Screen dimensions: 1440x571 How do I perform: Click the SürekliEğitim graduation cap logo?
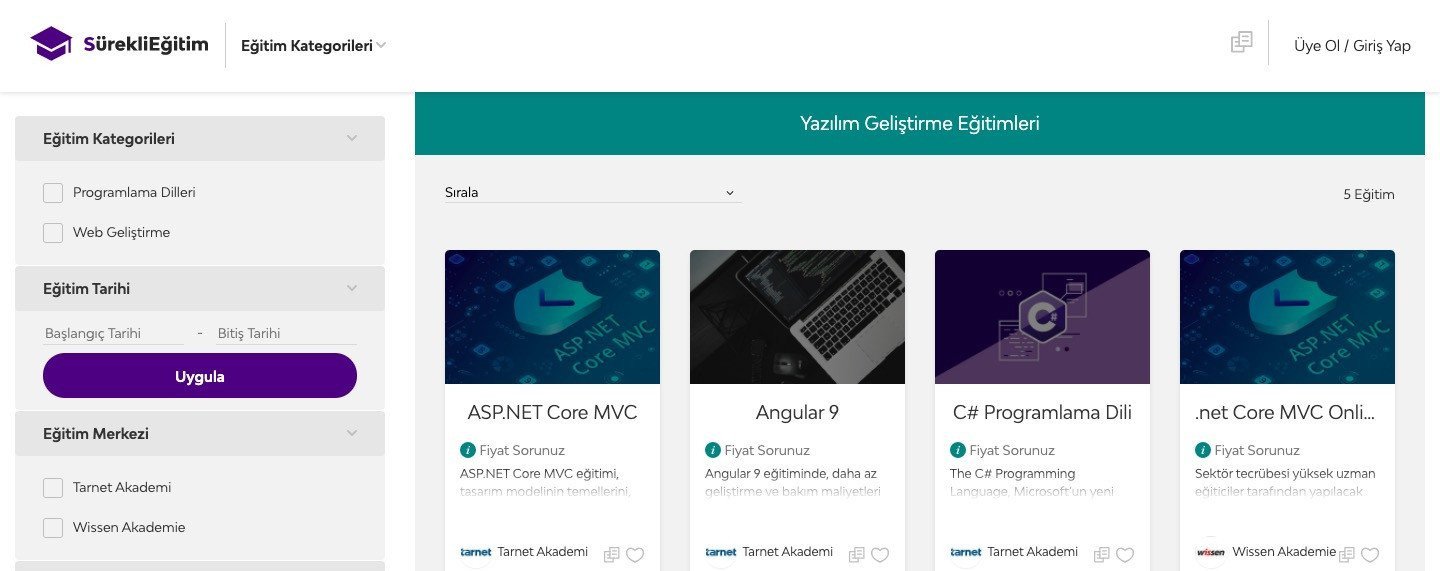51,44
